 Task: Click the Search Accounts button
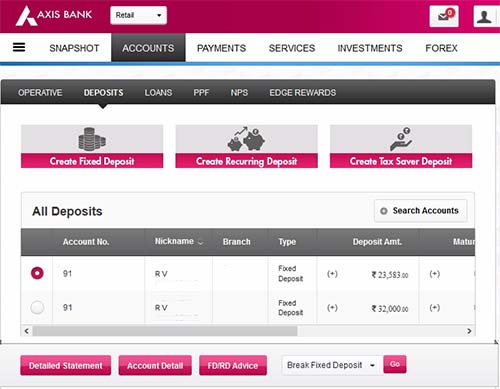coord(421,211)
